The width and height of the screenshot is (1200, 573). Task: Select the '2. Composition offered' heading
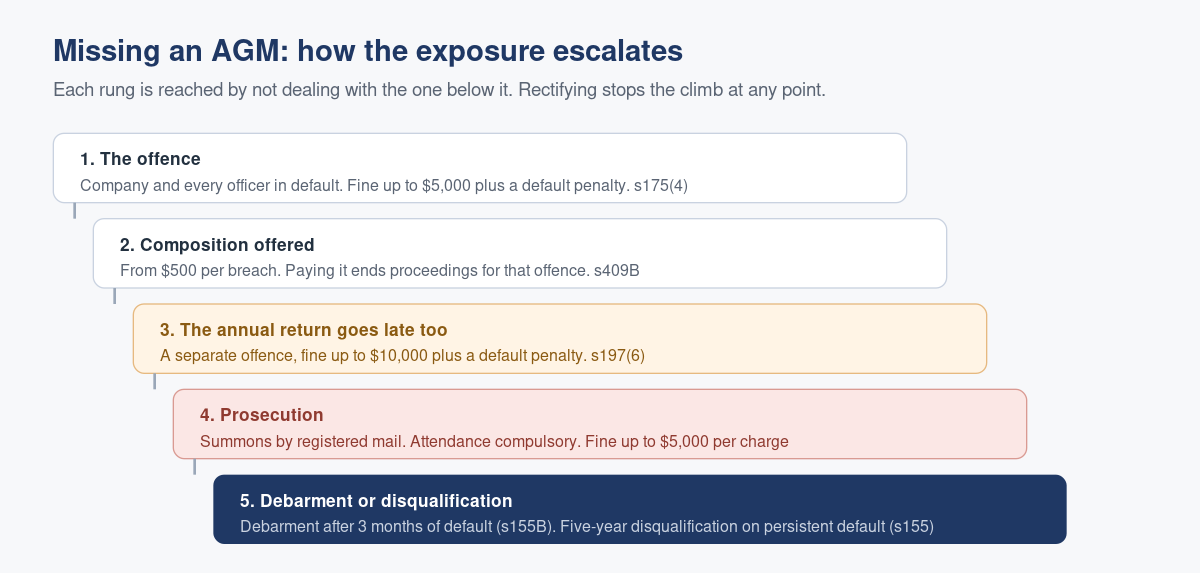coord(217,245)
